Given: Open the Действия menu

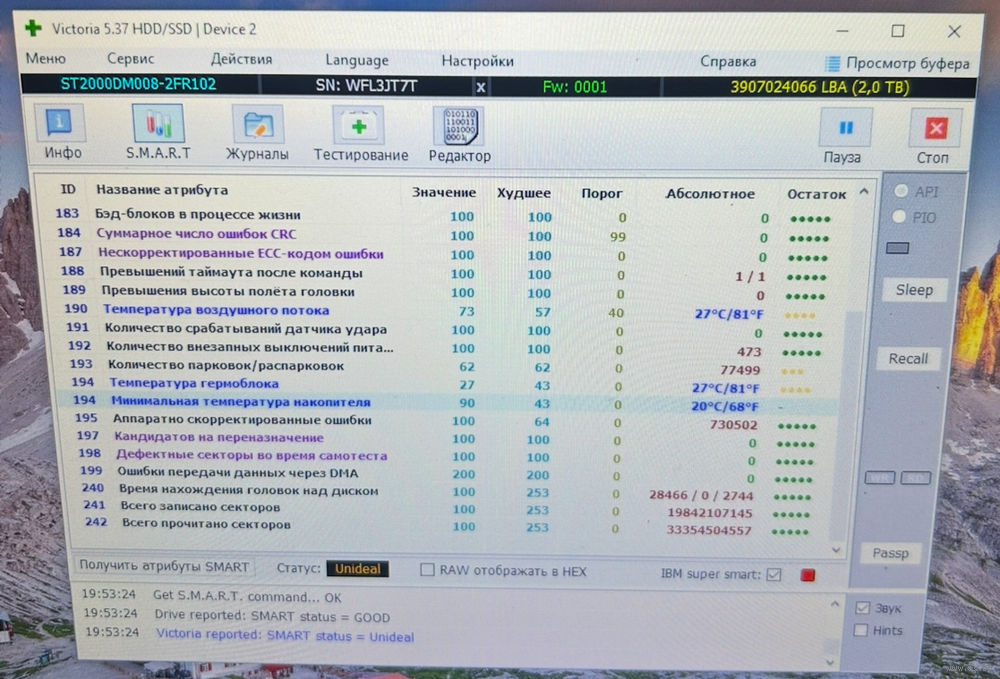Looking at the screenshot, I should coord(241,59).
